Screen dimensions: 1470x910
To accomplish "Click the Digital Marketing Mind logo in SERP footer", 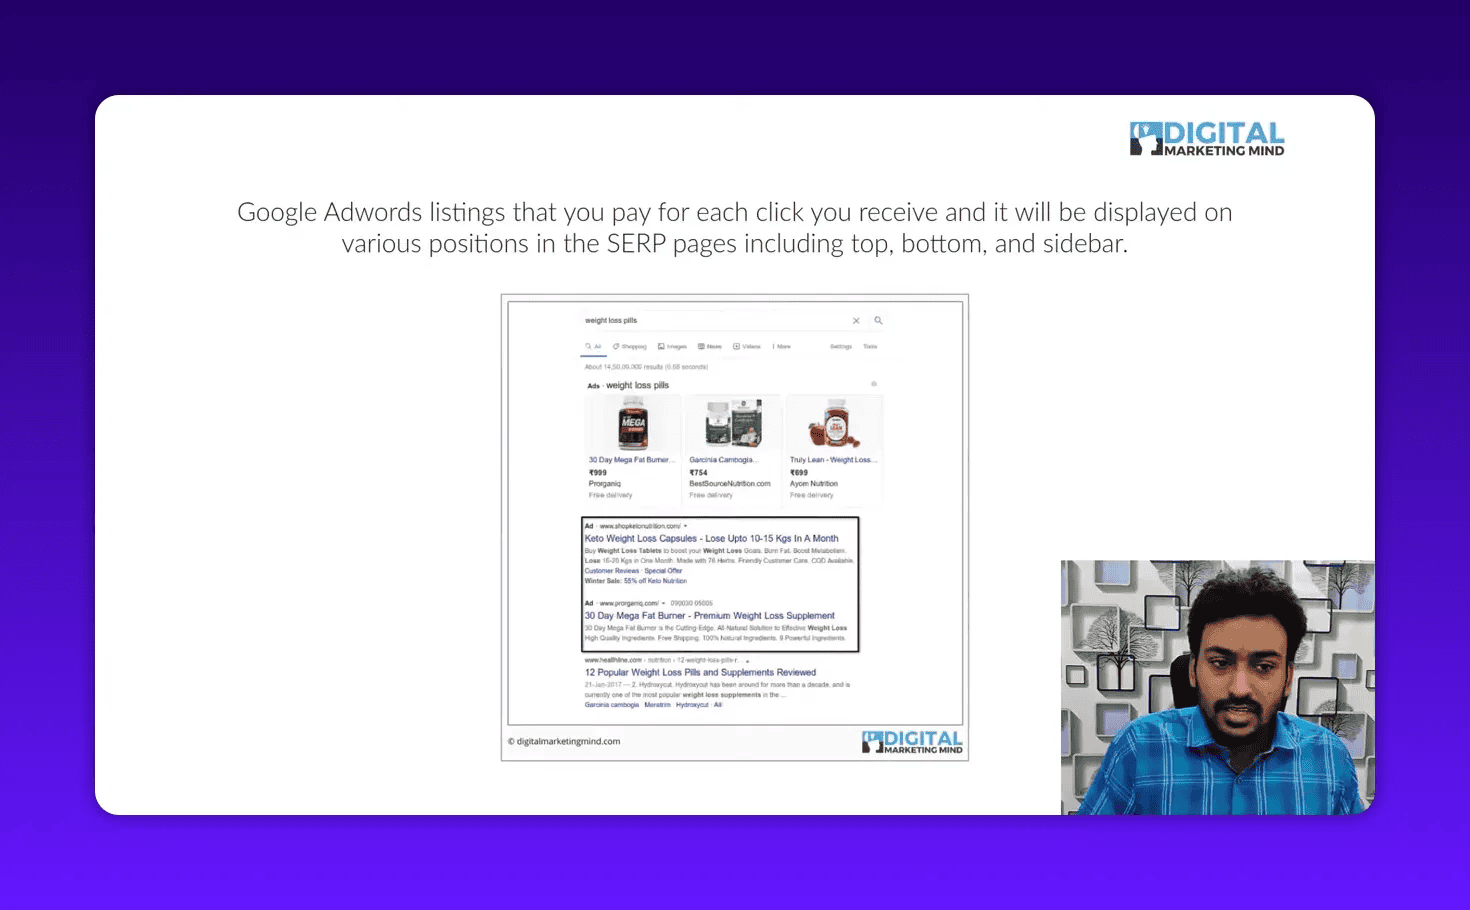I will click(x=912, y=743).
